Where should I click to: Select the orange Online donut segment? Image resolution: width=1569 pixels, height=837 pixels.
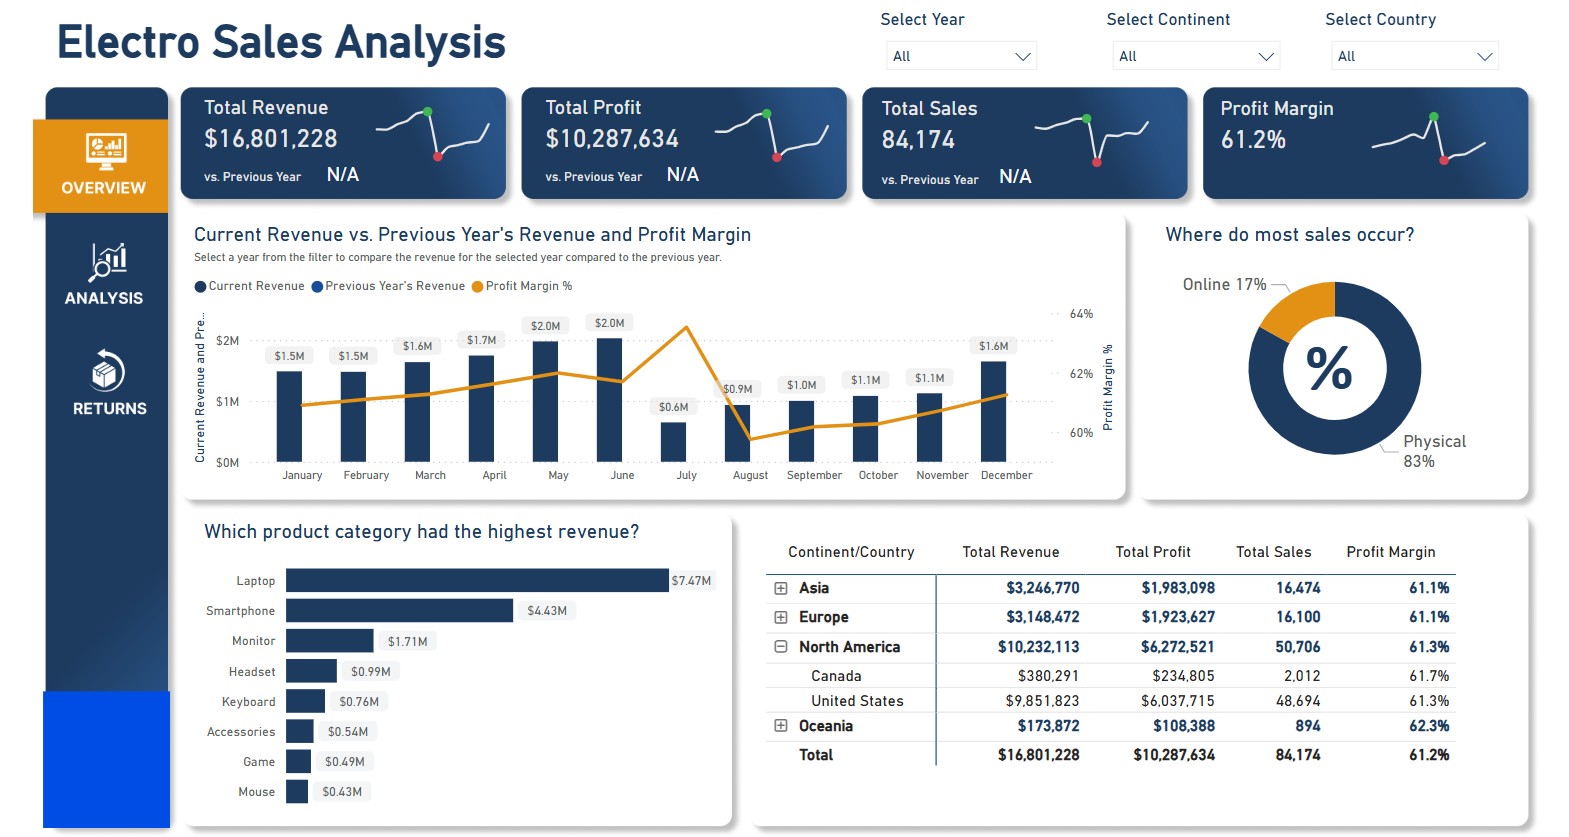[x=1296, y=306]
